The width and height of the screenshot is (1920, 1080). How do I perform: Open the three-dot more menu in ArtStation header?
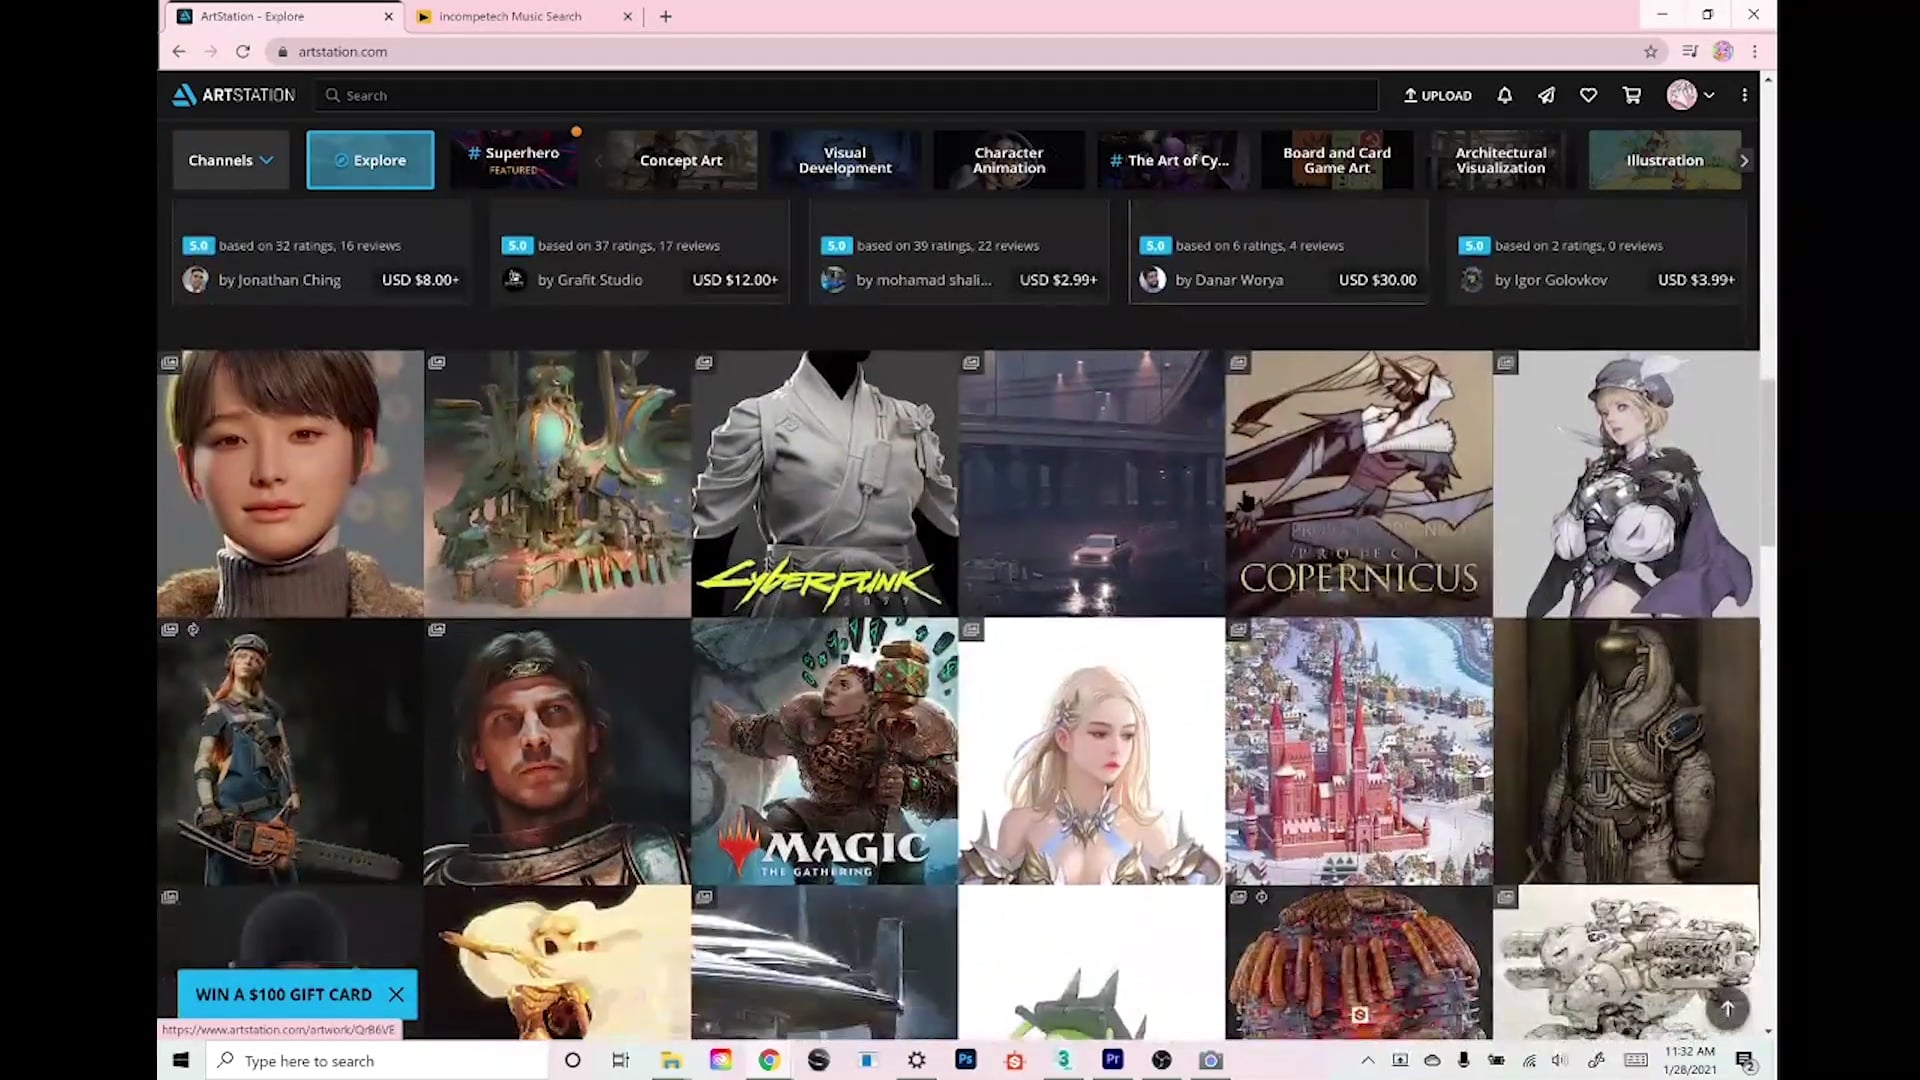tap(1745, 95)
